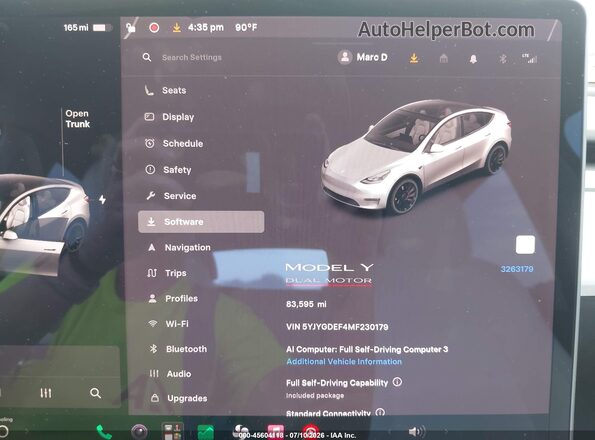The image size is (595, 440).
Task: Tap the magnifier icon beside Search Settings
Action: point(147,57)
